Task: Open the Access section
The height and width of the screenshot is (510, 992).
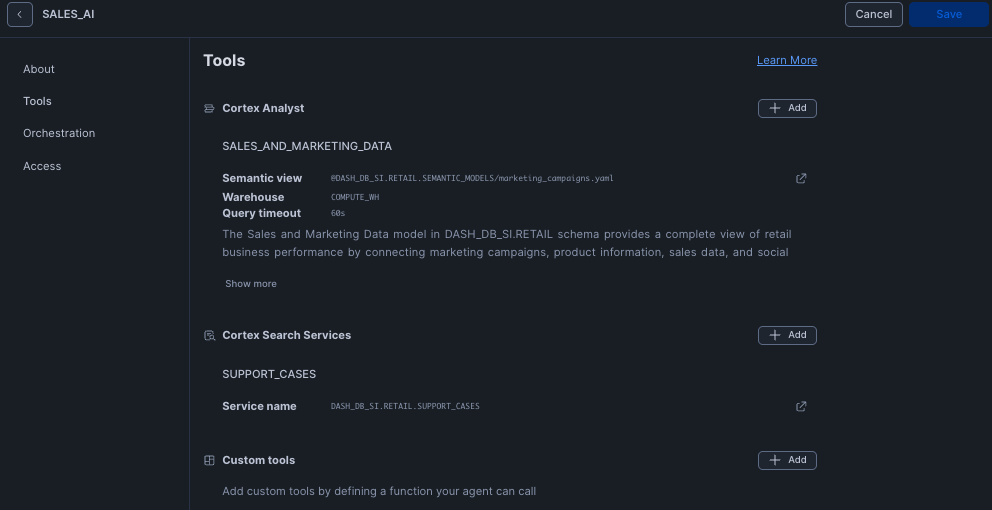Action: tap(42, 166)
